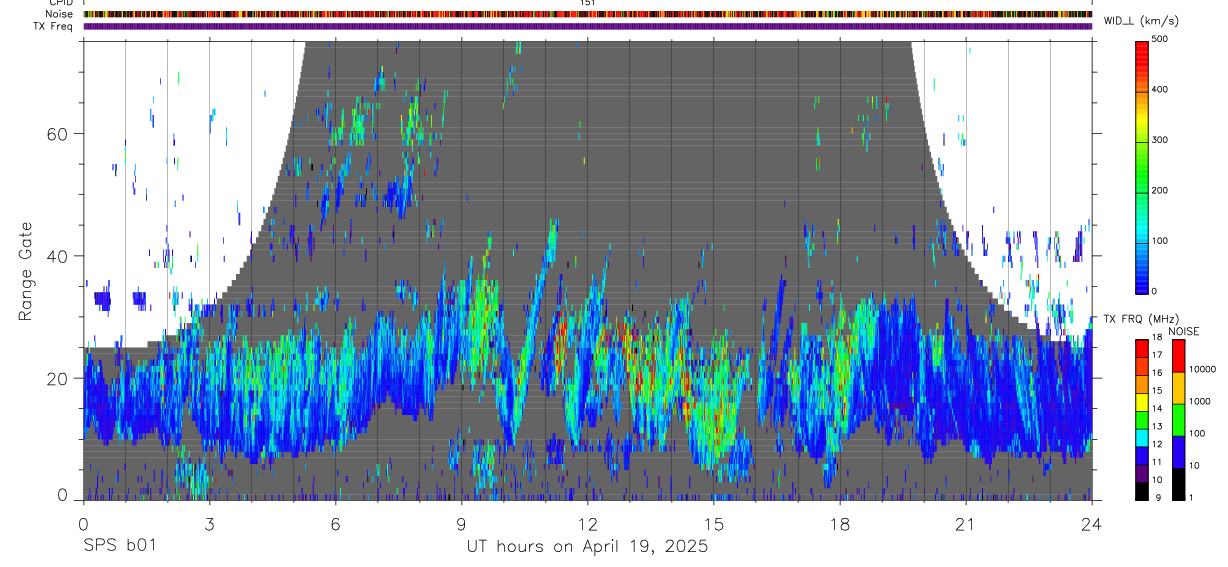The image size is (1228, 567).
Task: Click the 1000 tick on the NOISE legend
Action: tap(1198, 401)
